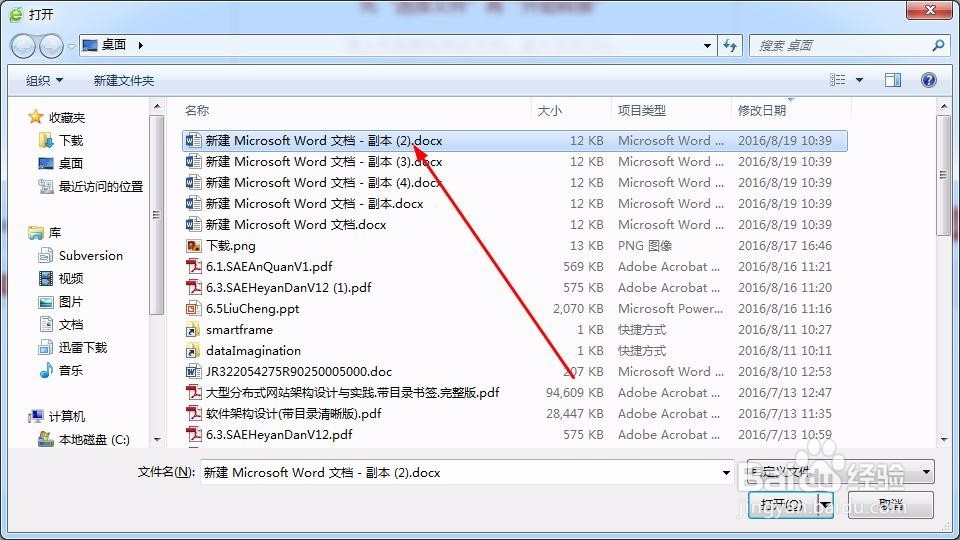Screen dimensions: 960x540
Task: Click New Folder (新建文件夹) button
Action: pyautogui.click(x=124, y=80)
